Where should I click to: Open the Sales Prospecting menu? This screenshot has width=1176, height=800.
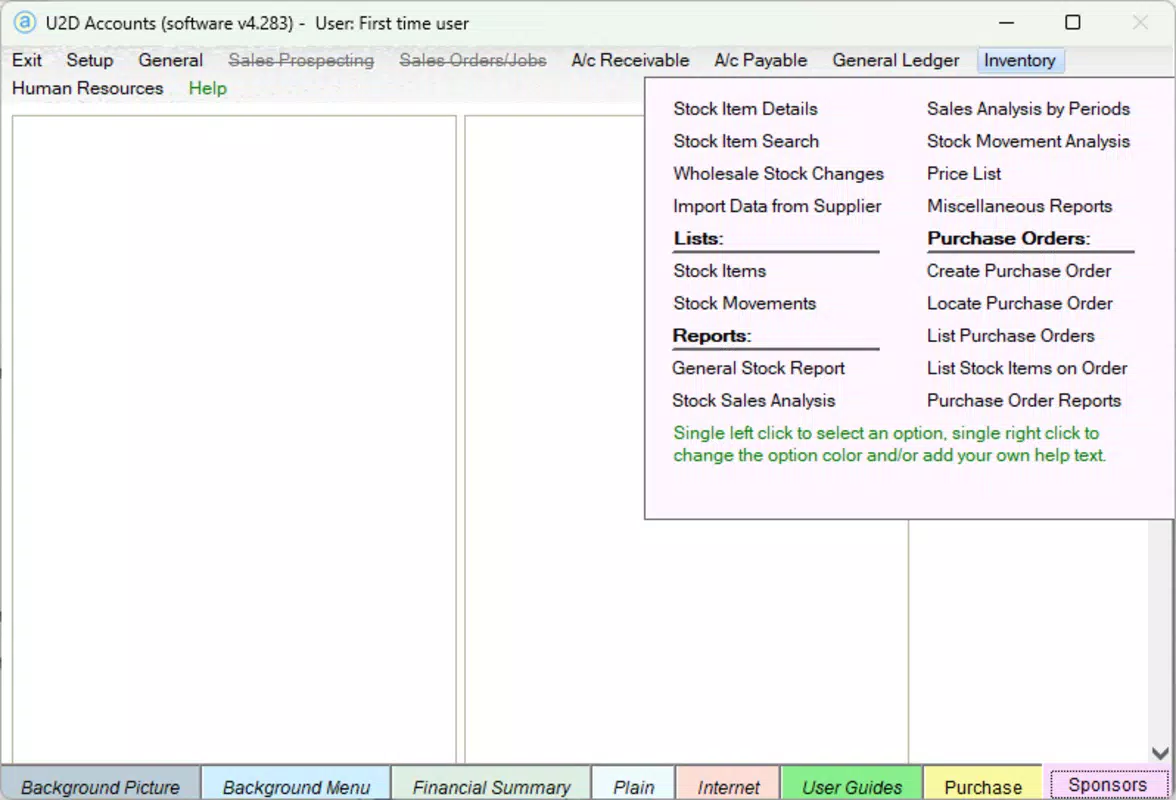(301, 60)
